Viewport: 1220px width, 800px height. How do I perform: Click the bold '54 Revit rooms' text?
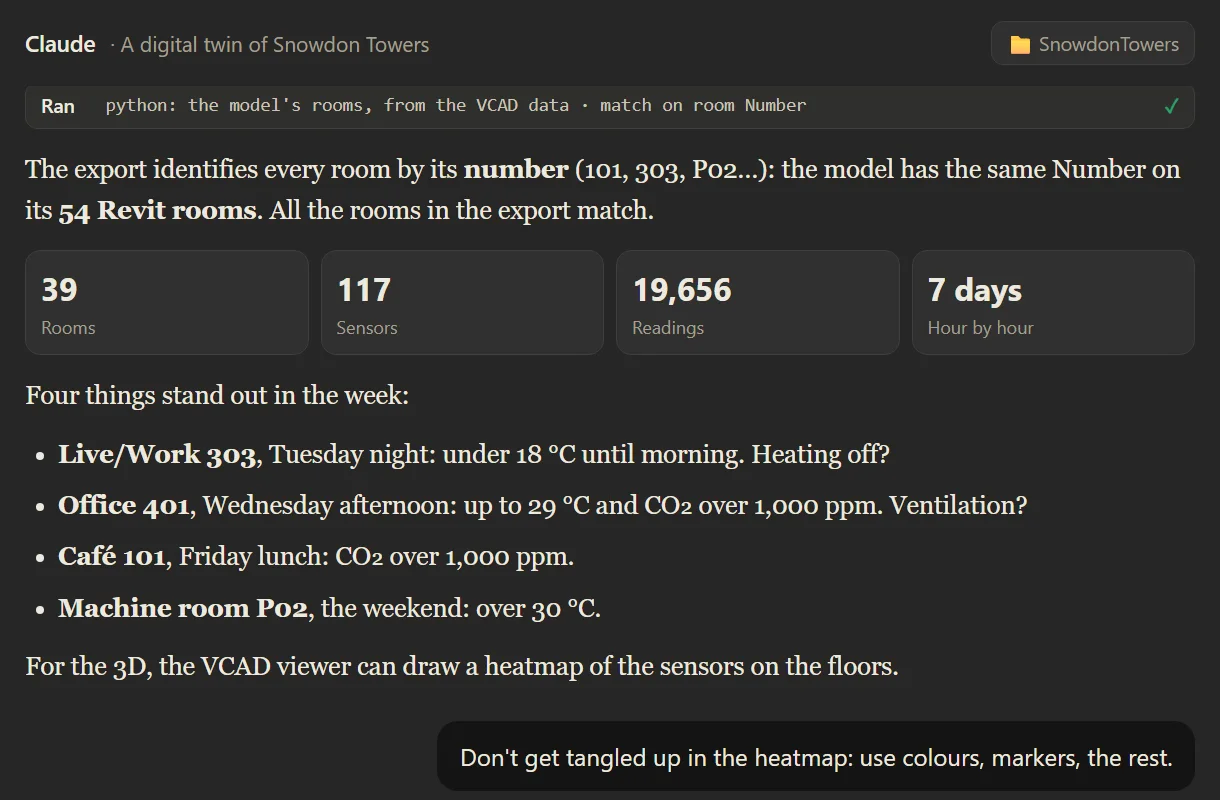tap(157, 212)
